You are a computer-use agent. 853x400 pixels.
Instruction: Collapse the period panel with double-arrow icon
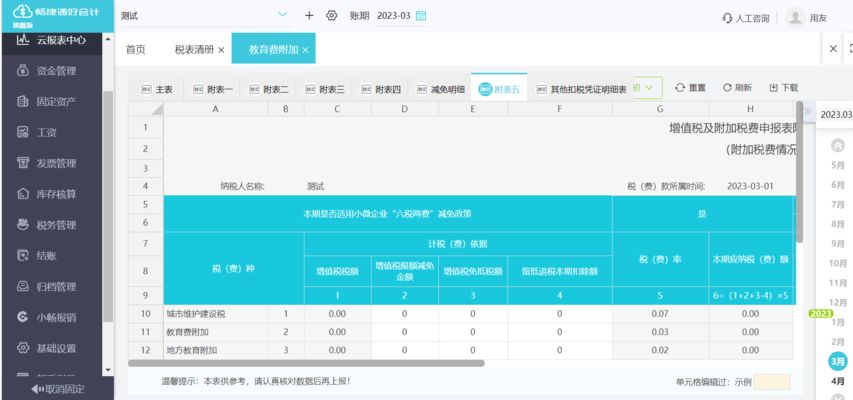(x=807, y=112)
